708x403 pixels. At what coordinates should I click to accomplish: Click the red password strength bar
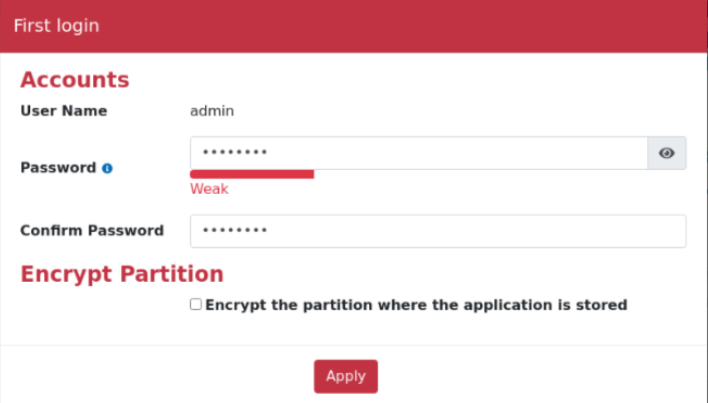tap(252, 174)
